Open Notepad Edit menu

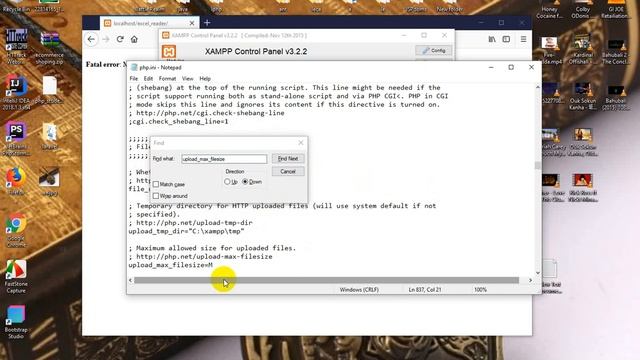(x=148, y=78)
